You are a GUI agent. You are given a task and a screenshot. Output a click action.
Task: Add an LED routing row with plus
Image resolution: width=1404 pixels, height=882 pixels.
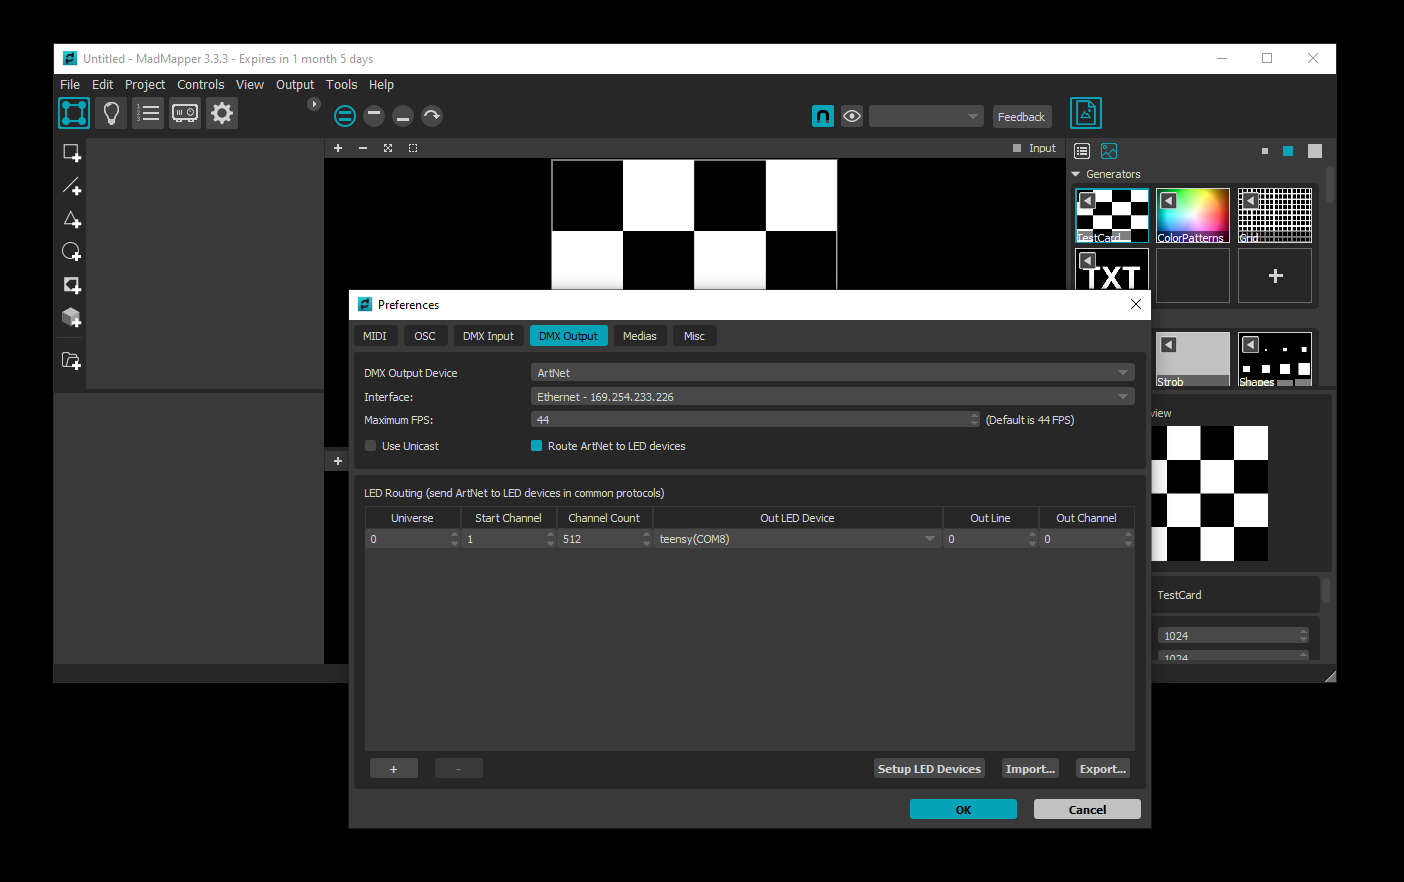(x=394, y=768)
